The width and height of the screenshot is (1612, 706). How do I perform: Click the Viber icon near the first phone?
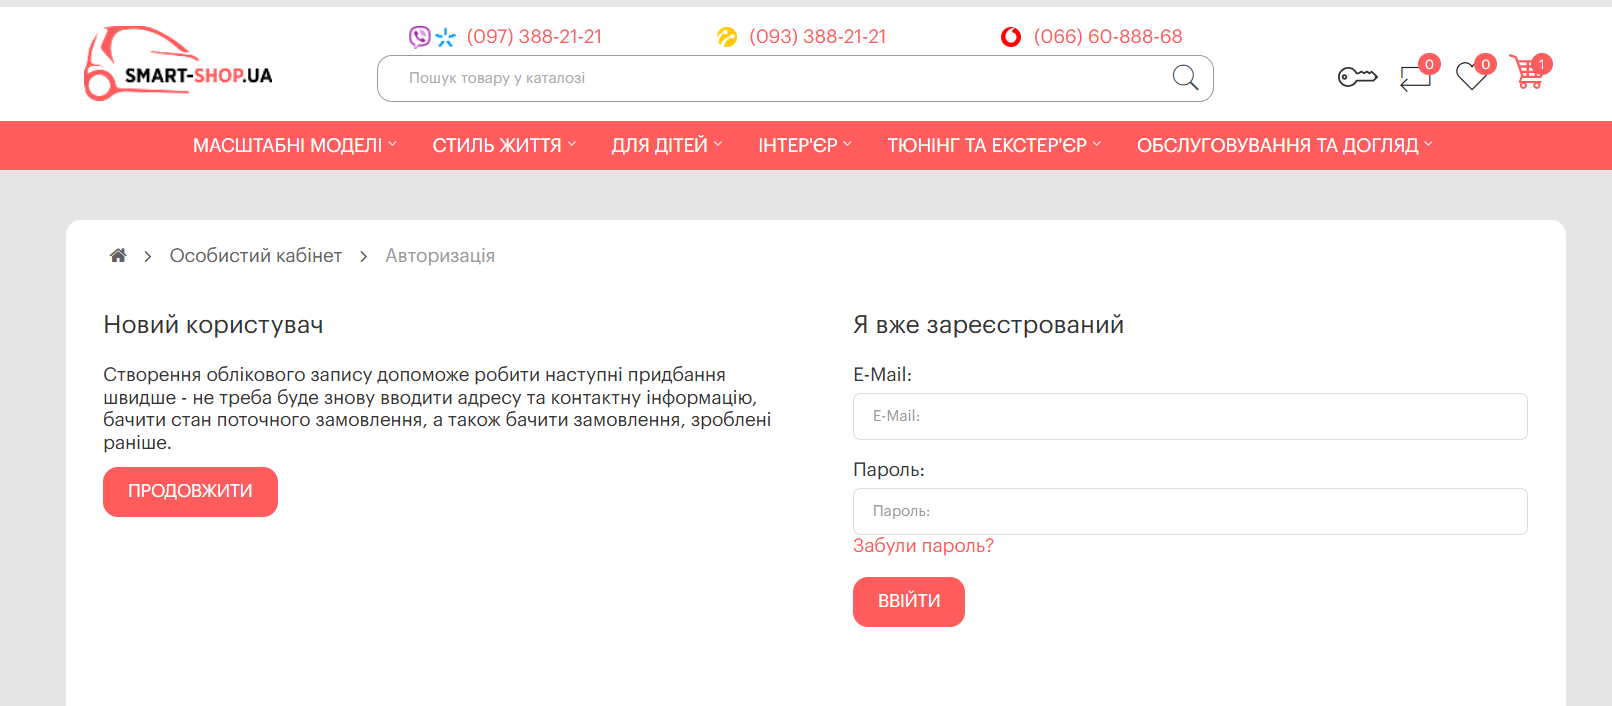[x=419, y=37]
